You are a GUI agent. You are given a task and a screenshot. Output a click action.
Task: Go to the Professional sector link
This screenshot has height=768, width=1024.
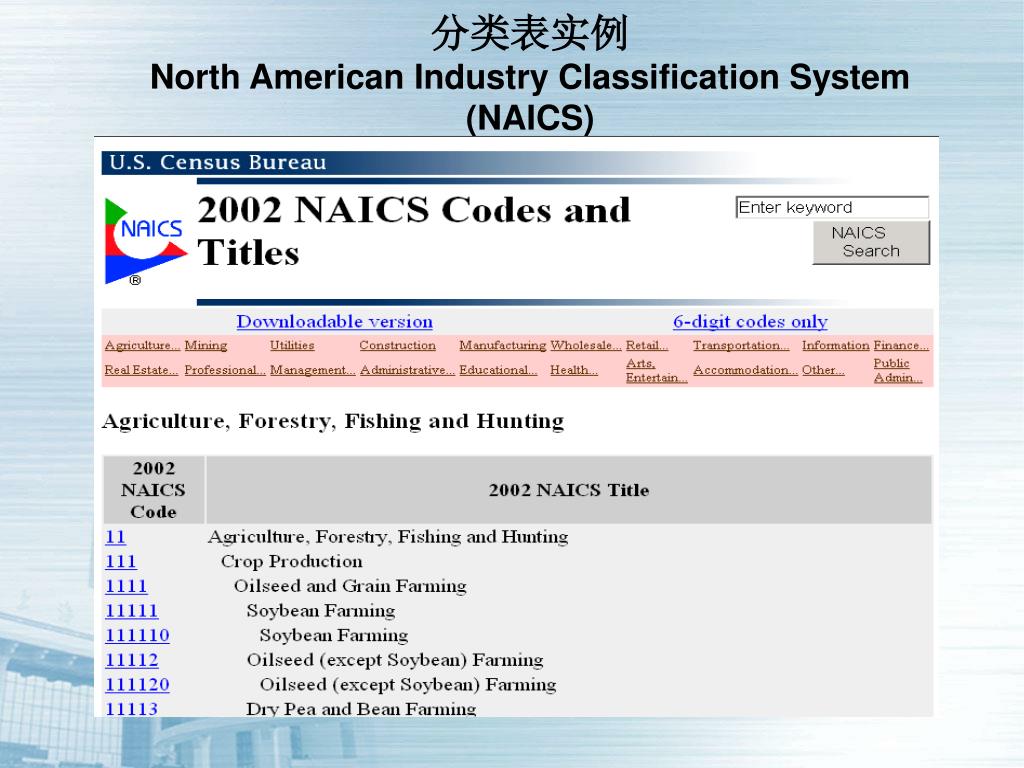(225, 370)
